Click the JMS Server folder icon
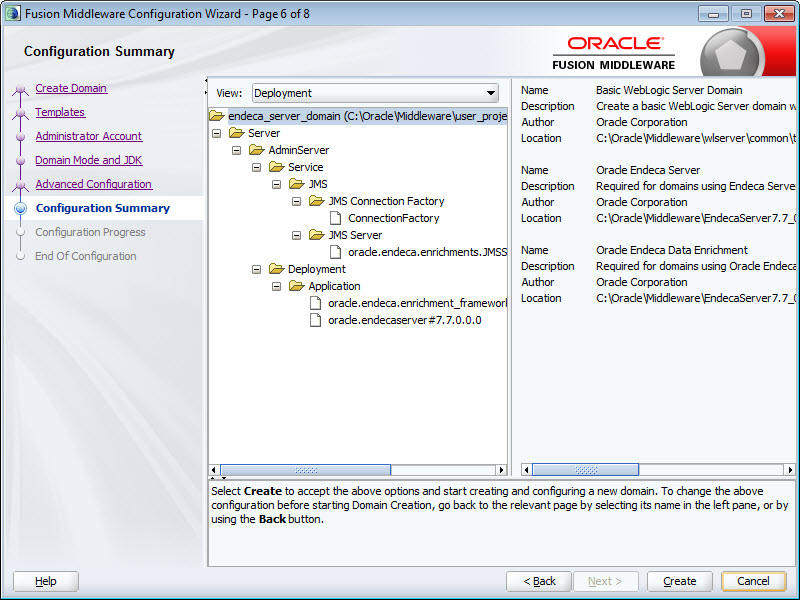Image resolution: width=800 pixels, height=600 pixels. click(x=316, y=235)
